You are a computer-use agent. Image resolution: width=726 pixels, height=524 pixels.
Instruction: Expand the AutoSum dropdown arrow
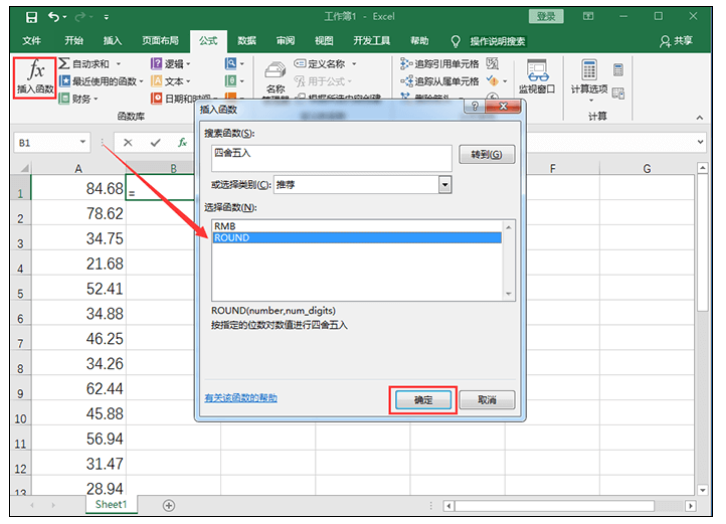click(119, 63)
